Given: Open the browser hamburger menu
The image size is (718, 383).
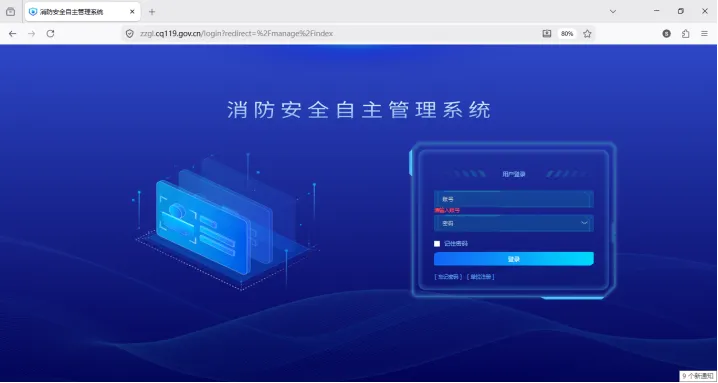Looking at the screenshot, I should (x=704, y=33).
